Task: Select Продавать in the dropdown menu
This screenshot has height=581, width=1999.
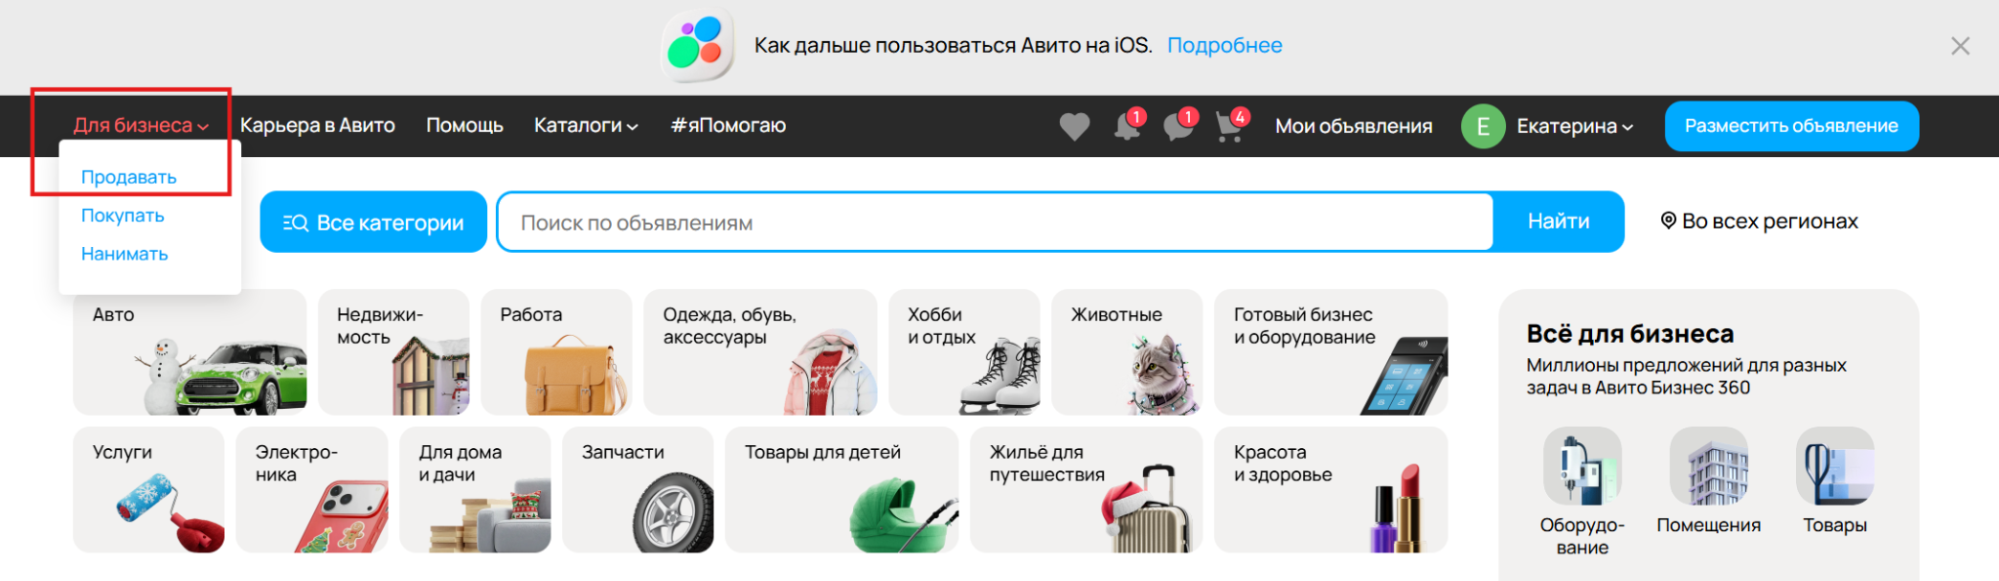Action: [129, 177]
